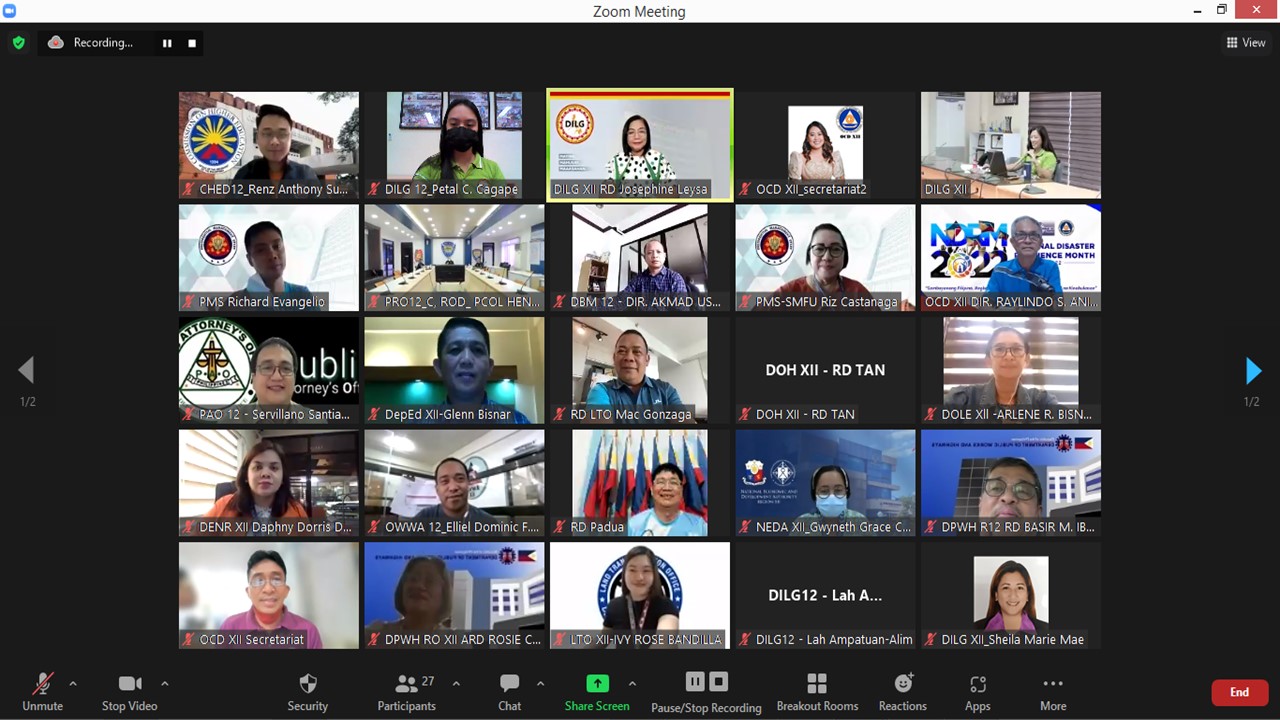The width and height of the screenshot is (1280, 720).
Task: Open the Chat panel
Action: [x=510, y=691]
